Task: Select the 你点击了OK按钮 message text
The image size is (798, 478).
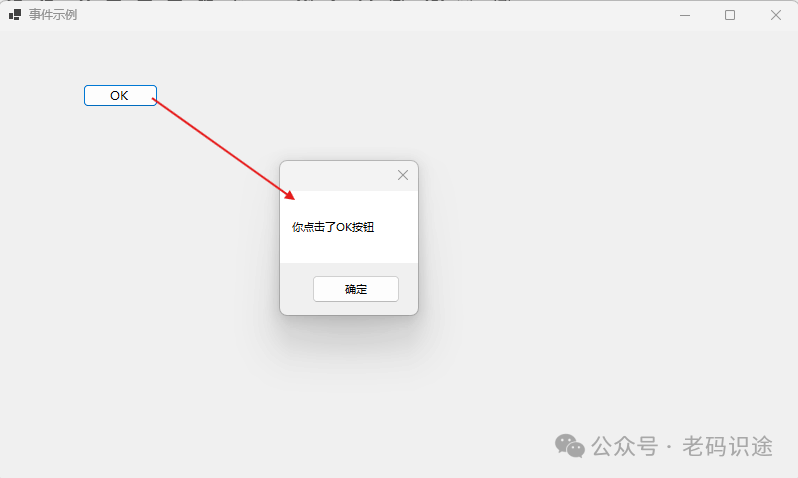Action: (333, 227)
